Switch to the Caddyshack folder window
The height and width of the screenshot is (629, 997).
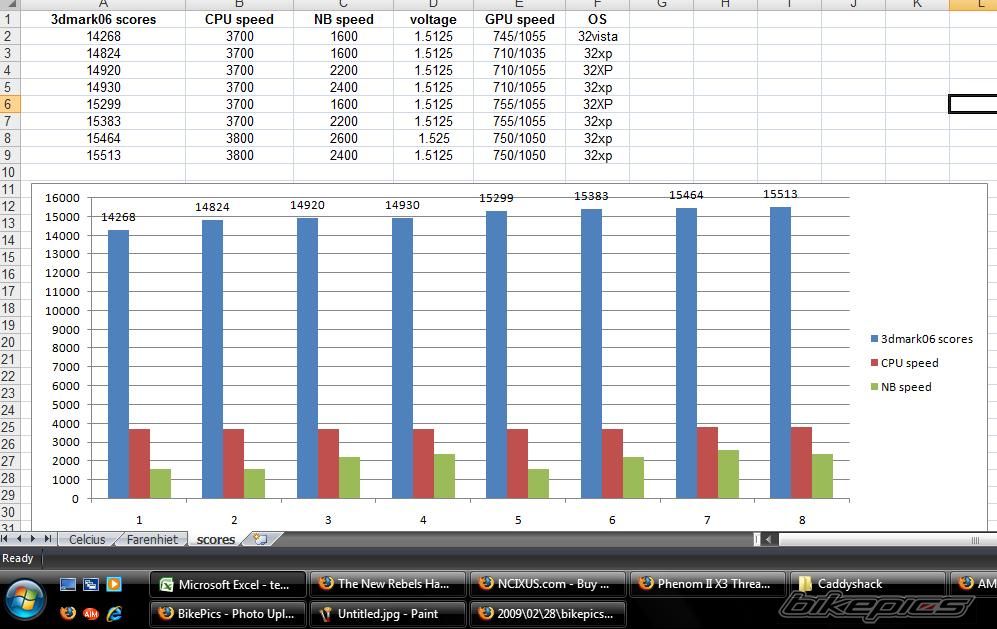866,584
